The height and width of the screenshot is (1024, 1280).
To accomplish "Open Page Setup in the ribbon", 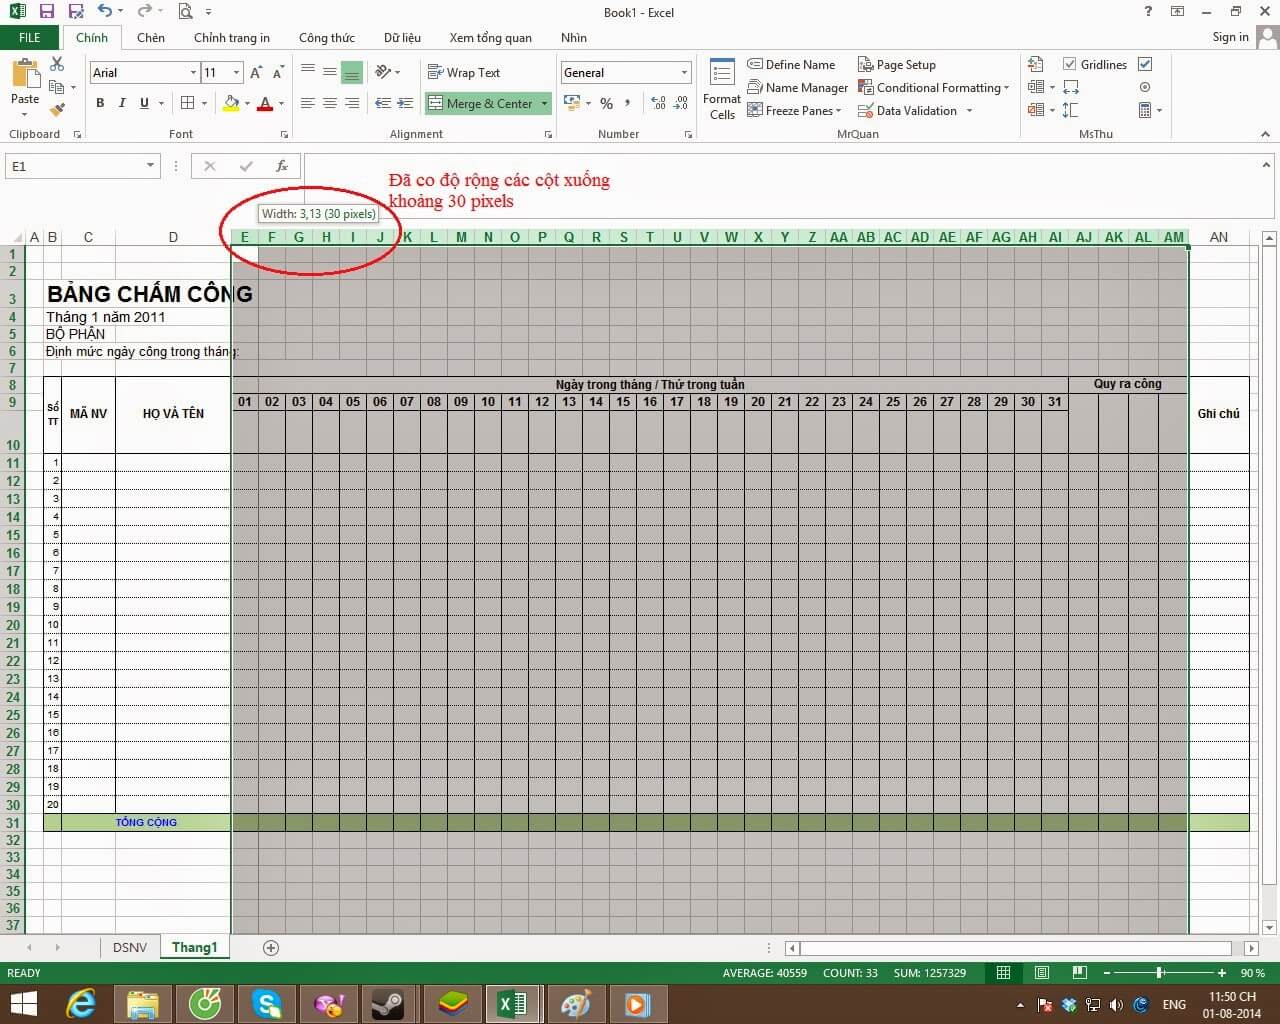I will (x=897, y=64).
